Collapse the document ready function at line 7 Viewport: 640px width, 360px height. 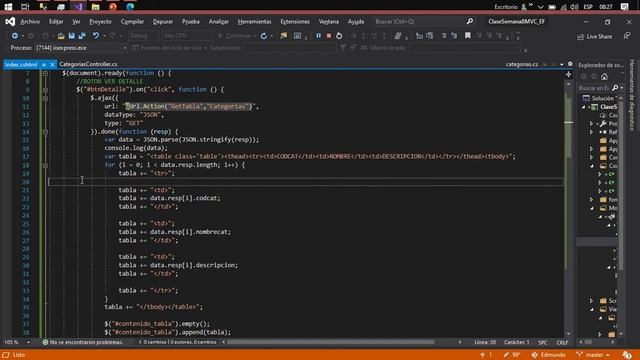click(45, 73)
